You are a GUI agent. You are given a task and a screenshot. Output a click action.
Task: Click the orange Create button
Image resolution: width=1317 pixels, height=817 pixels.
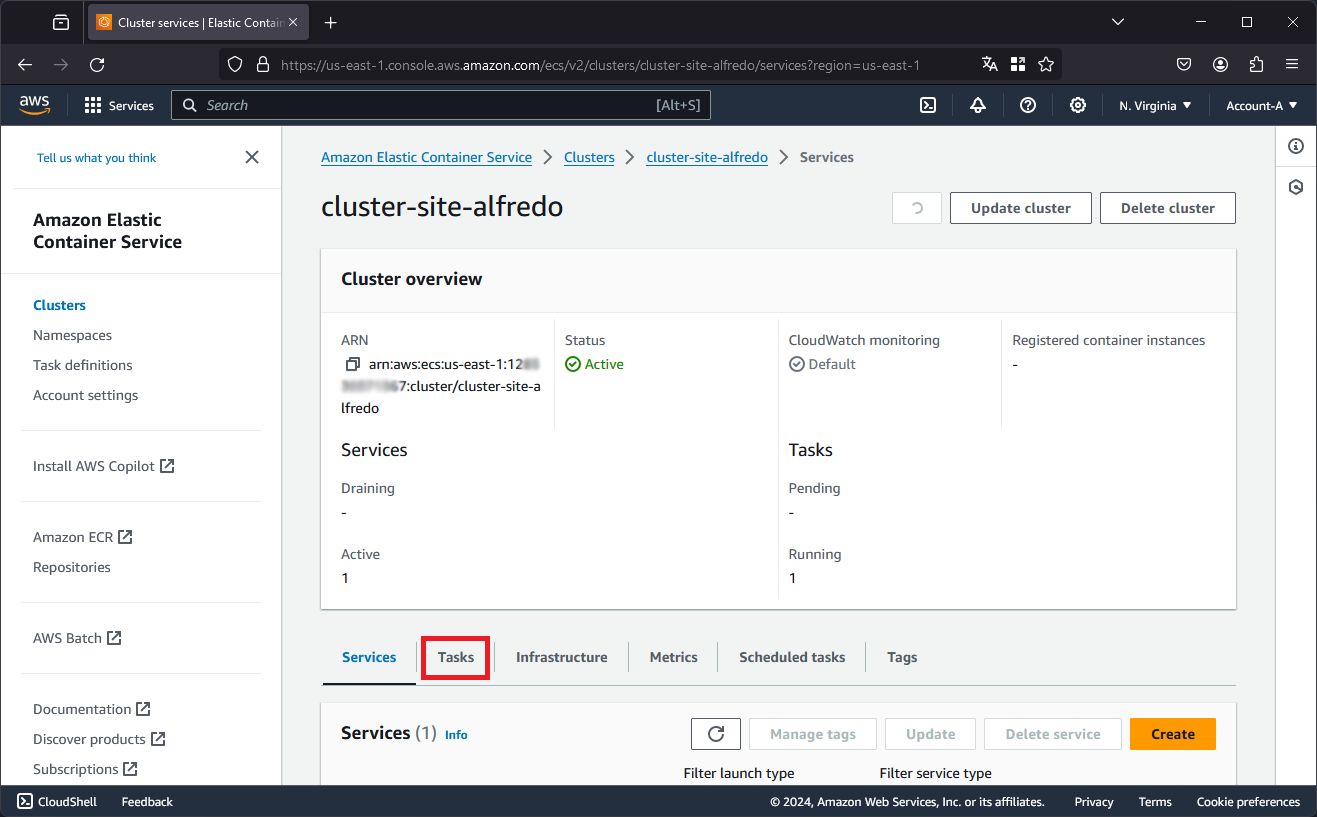[x=1173, y=734]
